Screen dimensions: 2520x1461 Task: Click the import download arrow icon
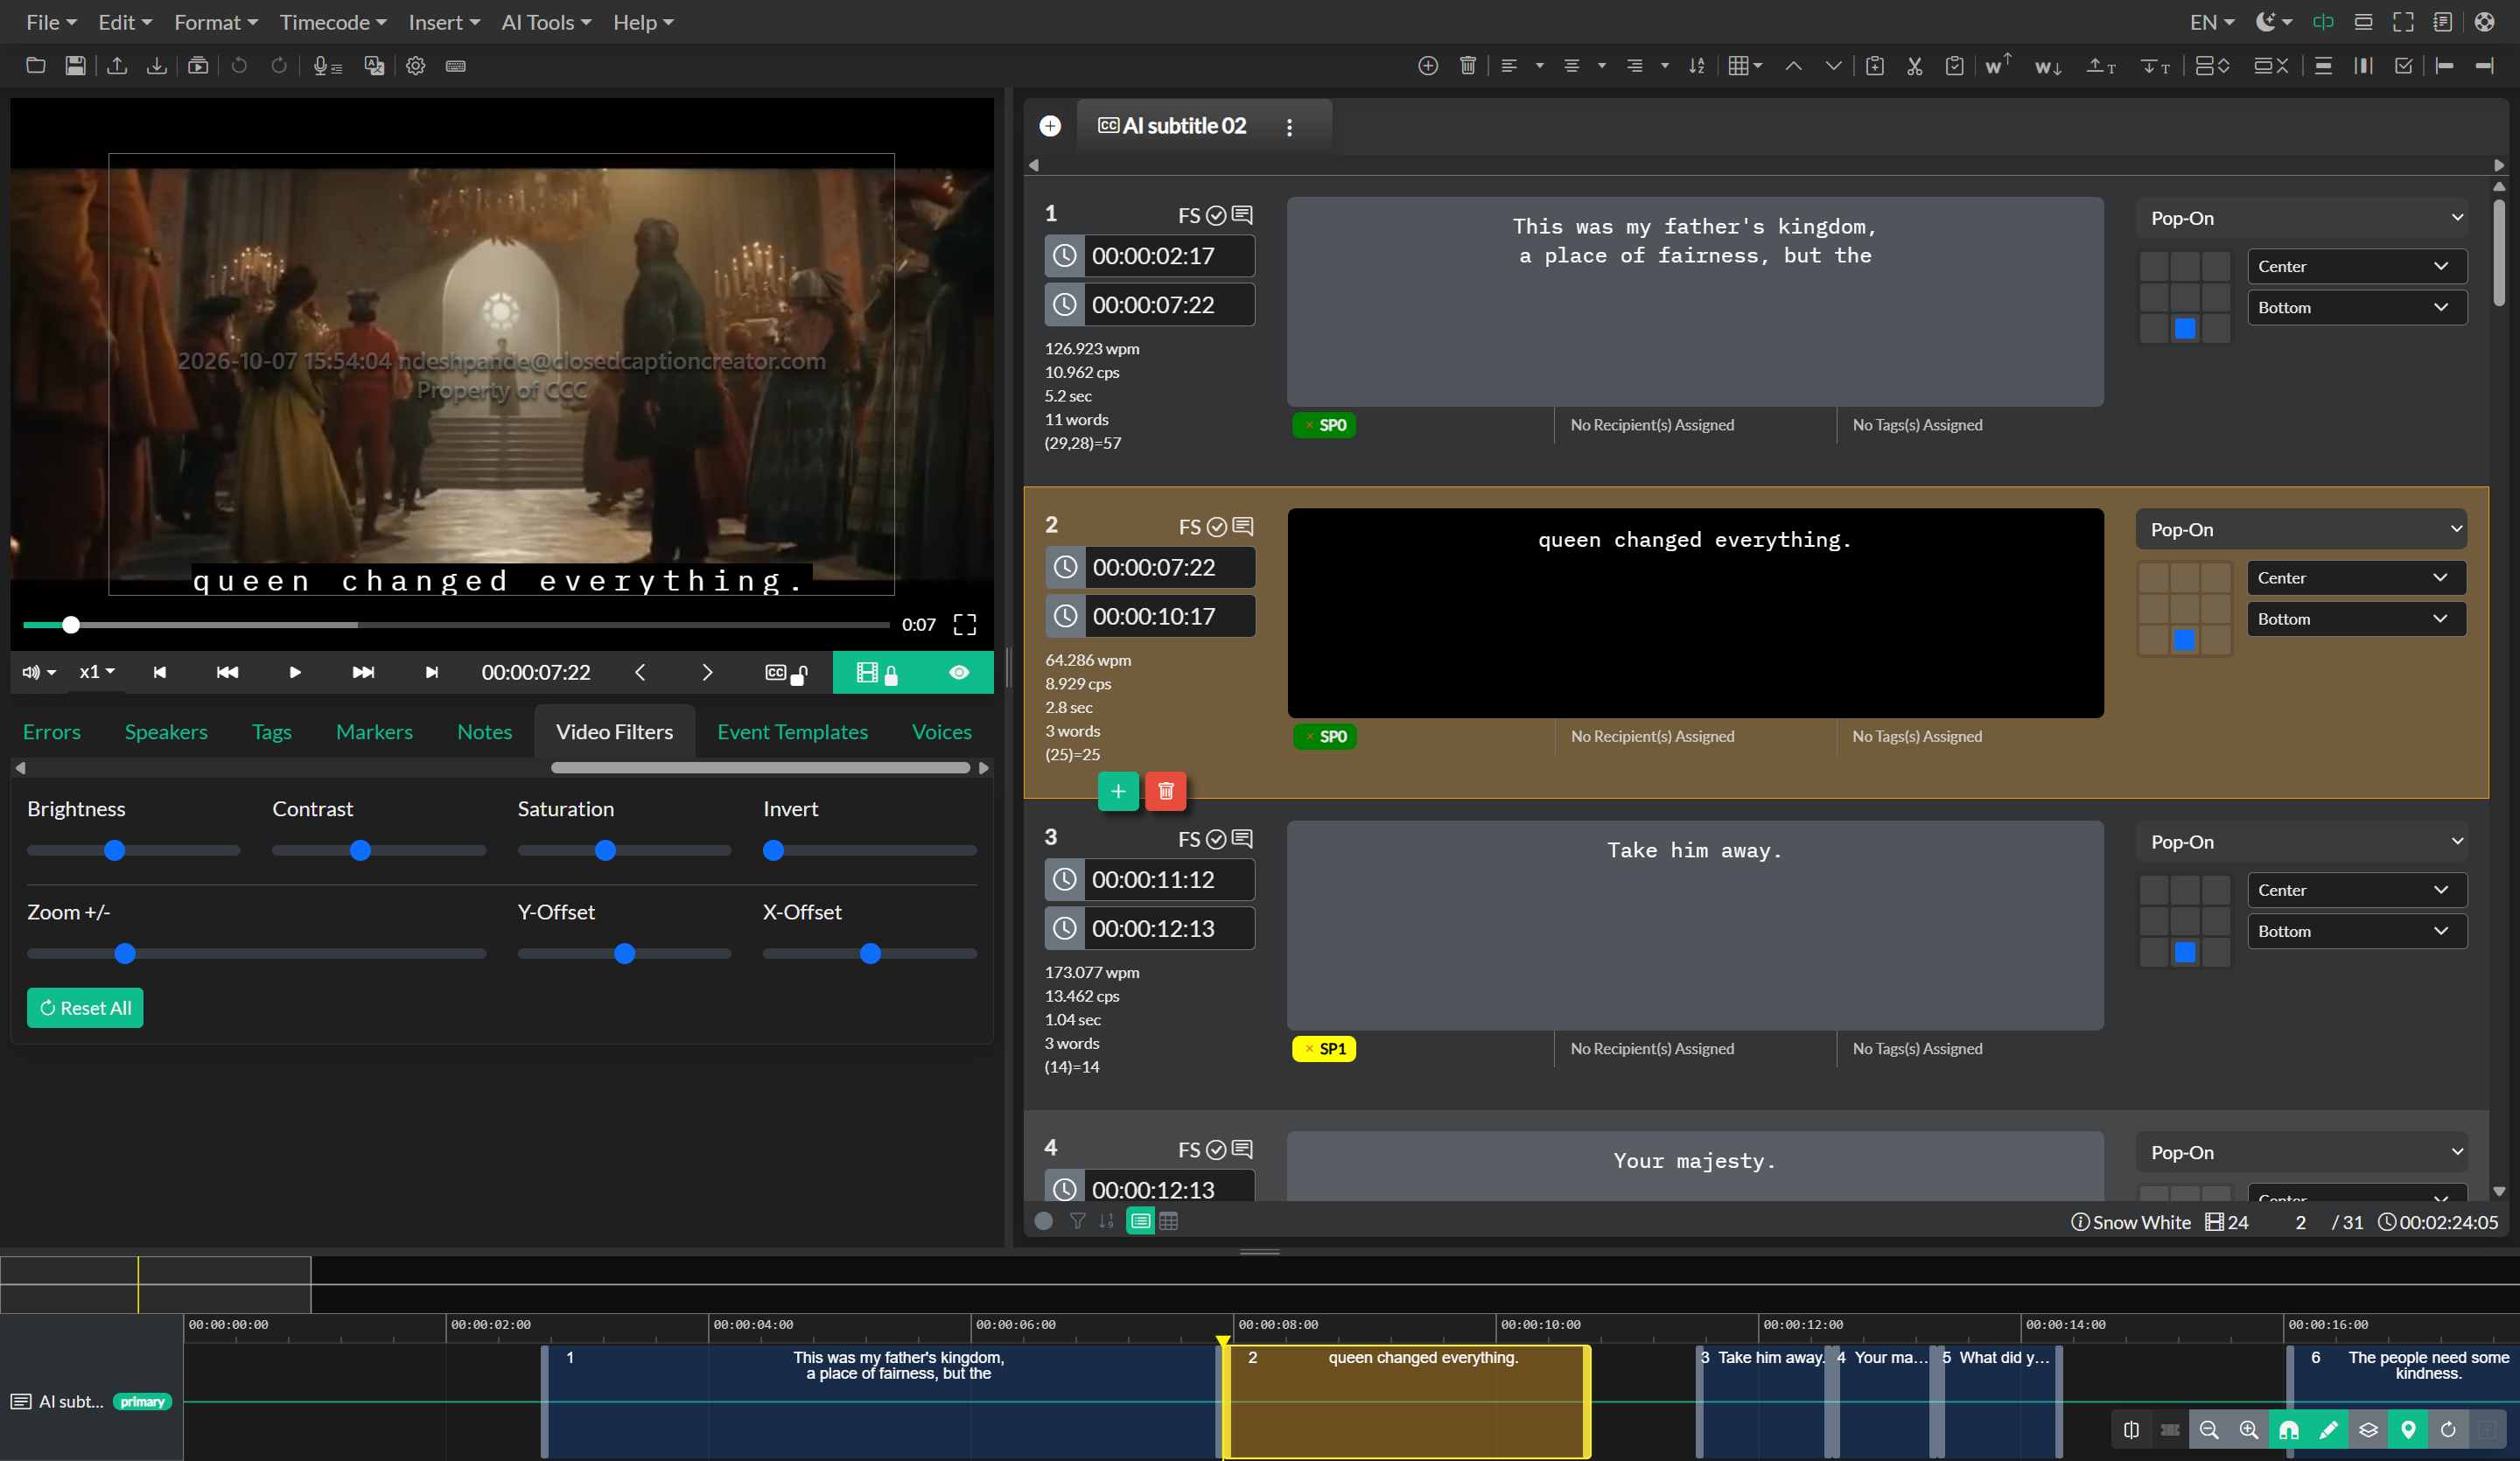pyautogui.click(x=157, y=66)
